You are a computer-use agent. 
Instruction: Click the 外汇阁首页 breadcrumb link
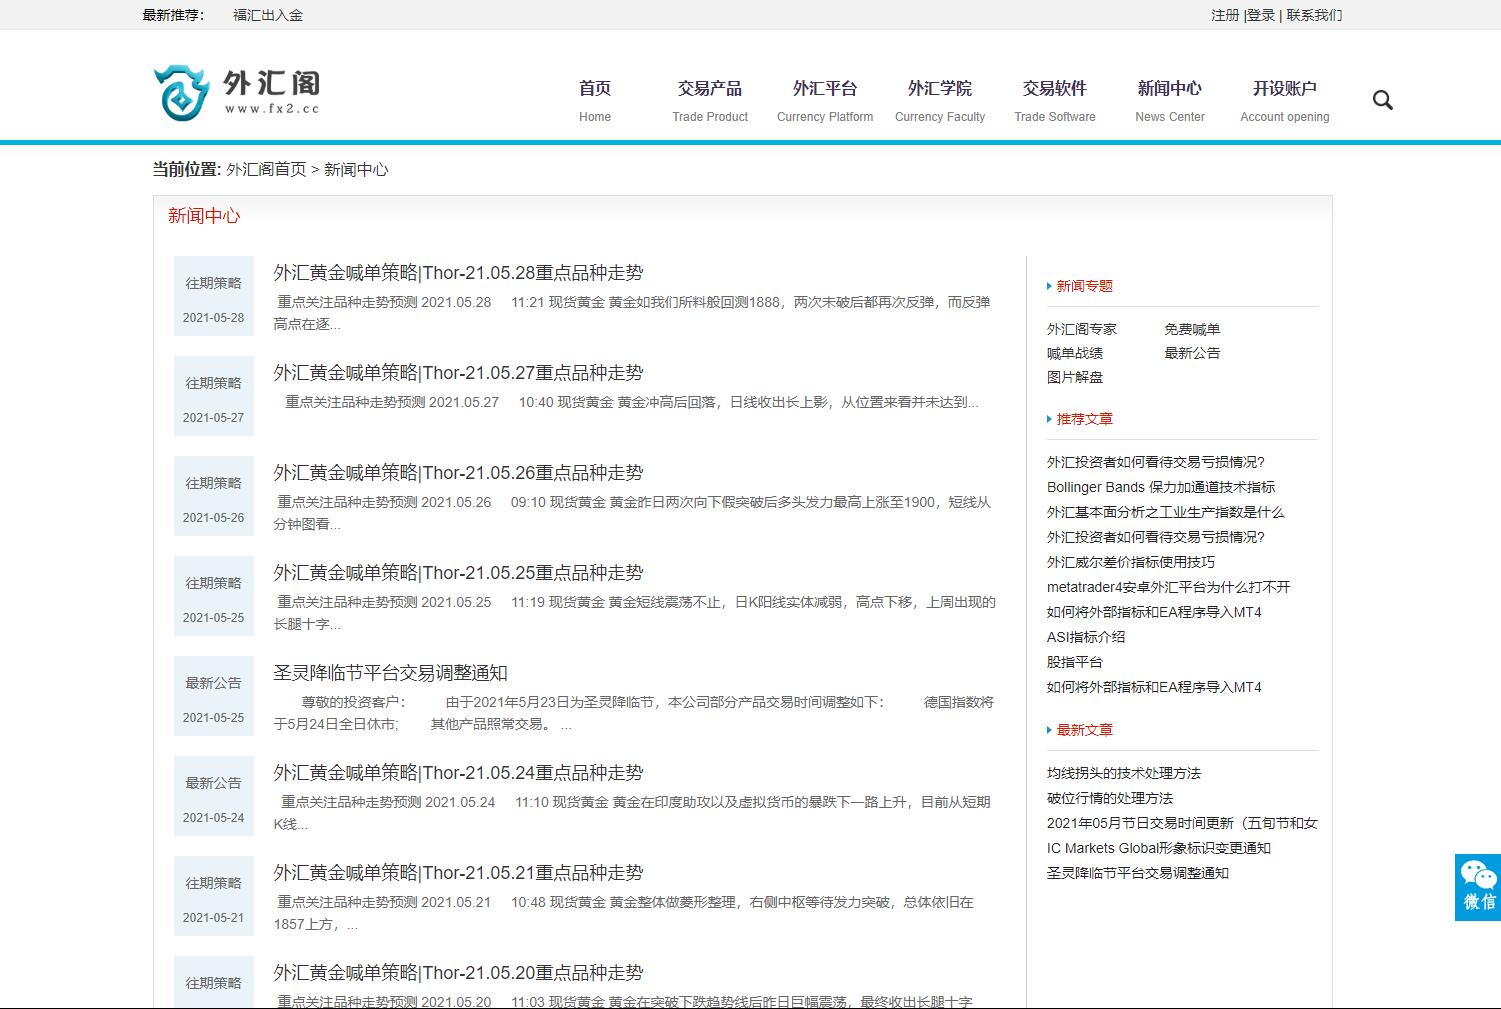pyautogui.click(x=265, y=170)
